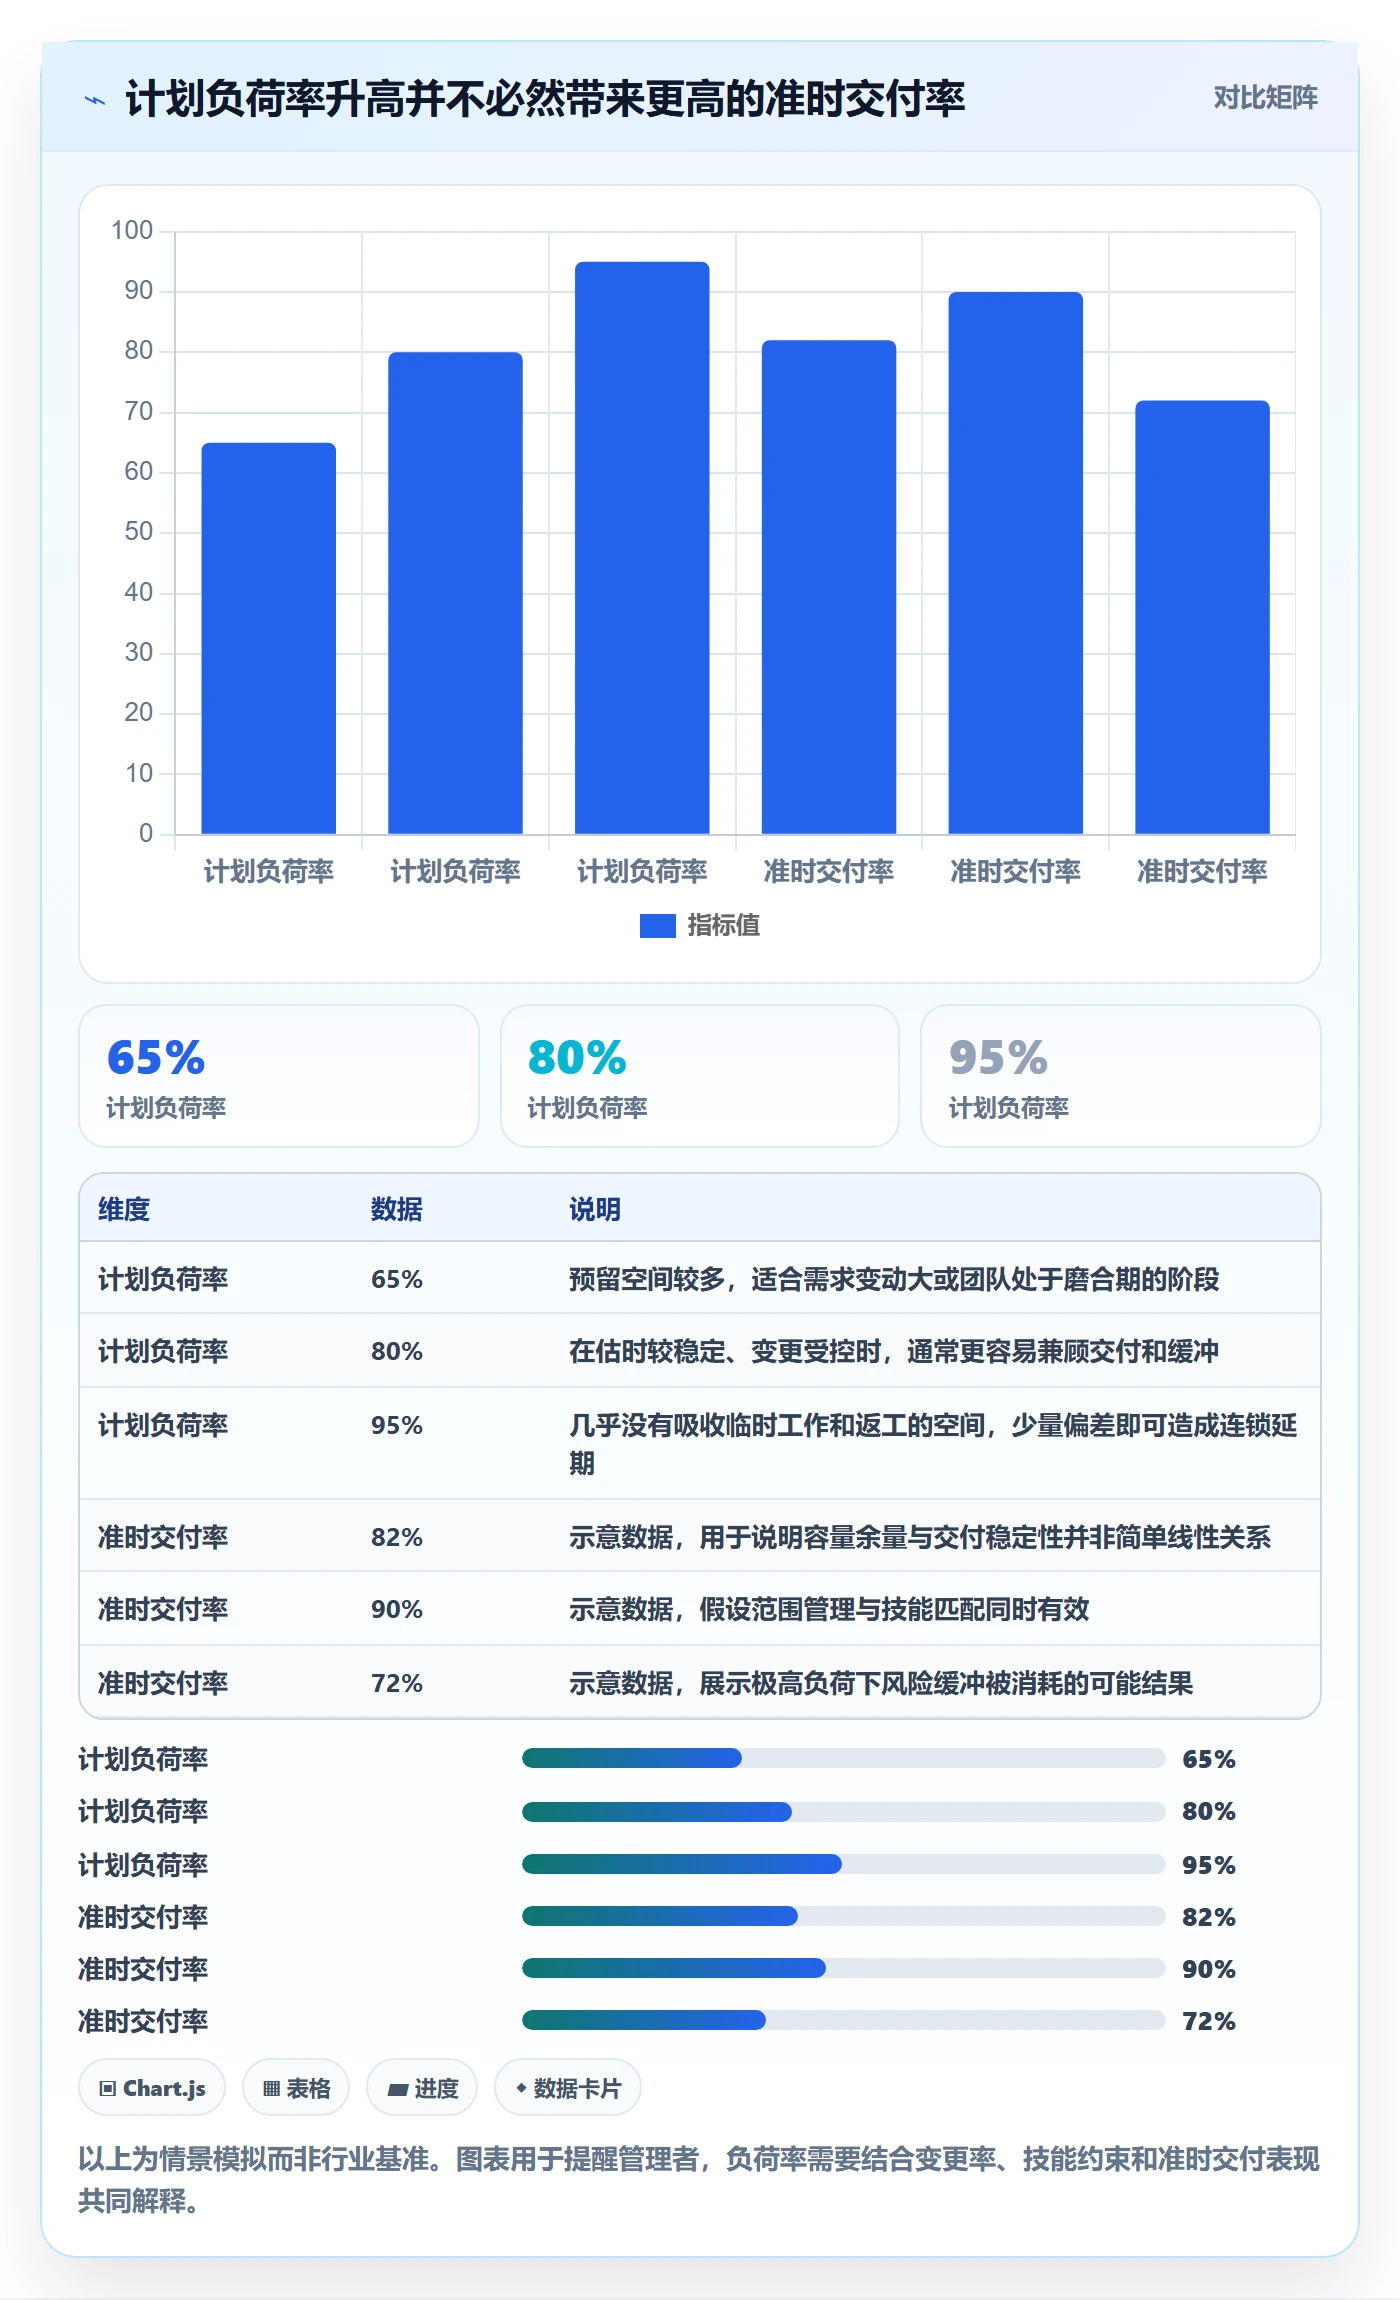Select the 80% 计划负荷率 data card
The height and width of the screenshot is (2300, 1400).
tap(700, 1076)
